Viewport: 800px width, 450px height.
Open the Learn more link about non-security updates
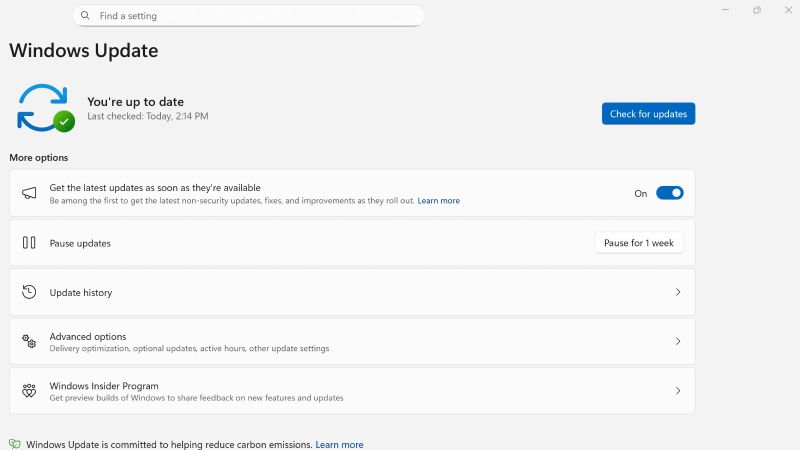click(x=438, y=201)
